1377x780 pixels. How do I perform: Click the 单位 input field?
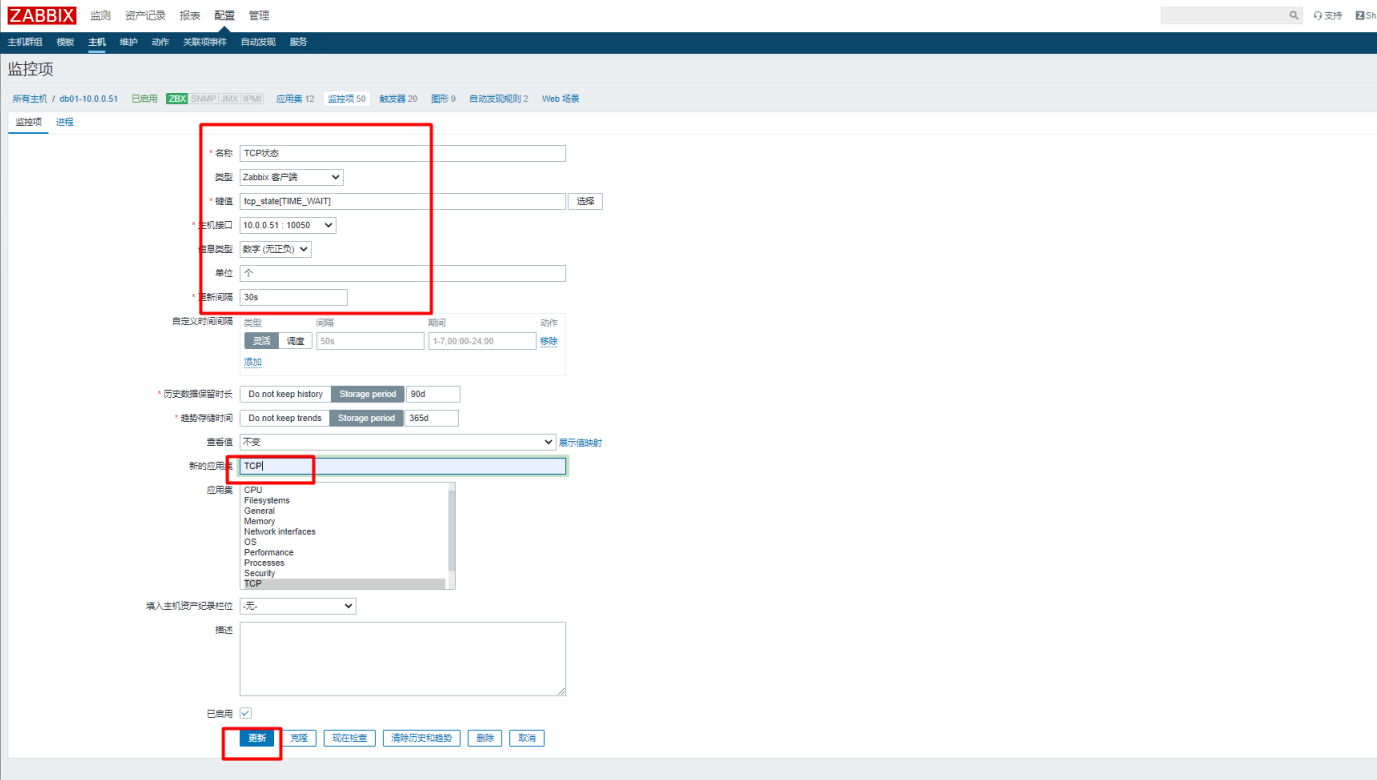point(402,273)
